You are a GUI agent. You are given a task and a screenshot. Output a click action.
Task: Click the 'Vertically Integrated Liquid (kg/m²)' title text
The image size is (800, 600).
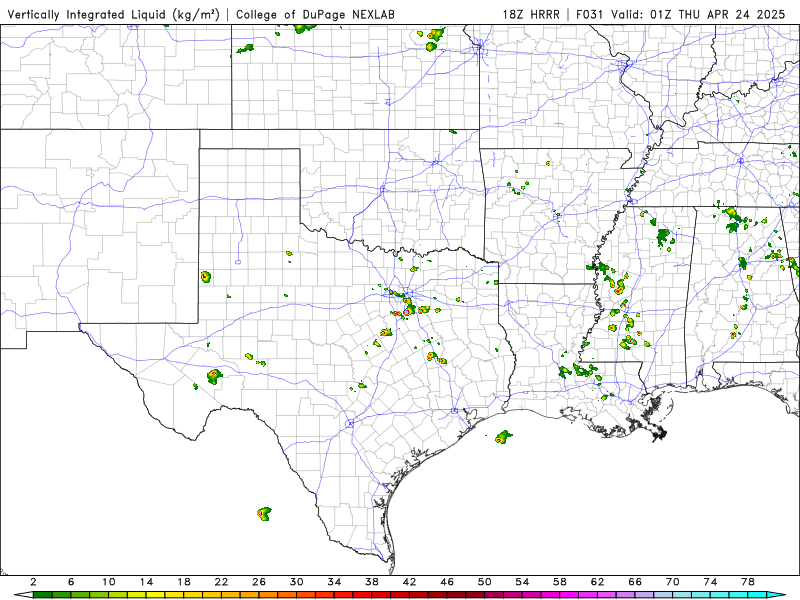(113, 15)
